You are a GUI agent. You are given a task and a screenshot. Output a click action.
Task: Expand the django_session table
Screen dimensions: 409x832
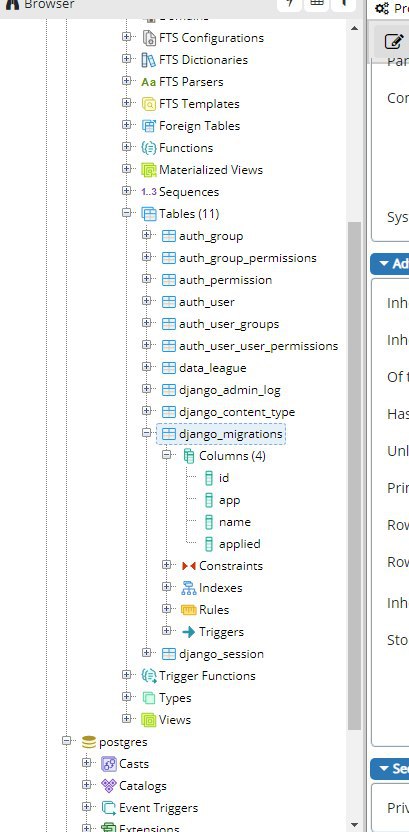tap(146, 653)
